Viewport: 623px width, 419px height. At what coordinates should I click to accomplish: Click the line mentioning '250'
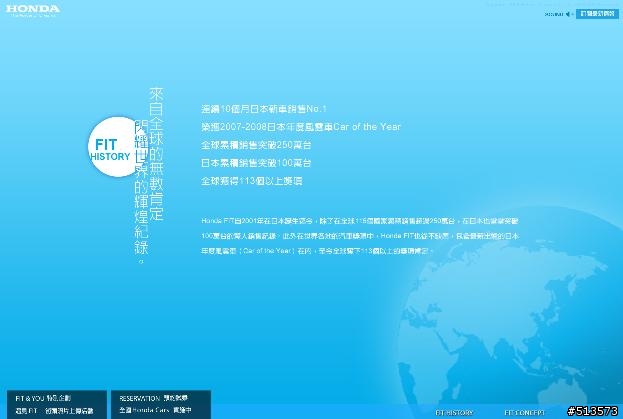[256, 145]
